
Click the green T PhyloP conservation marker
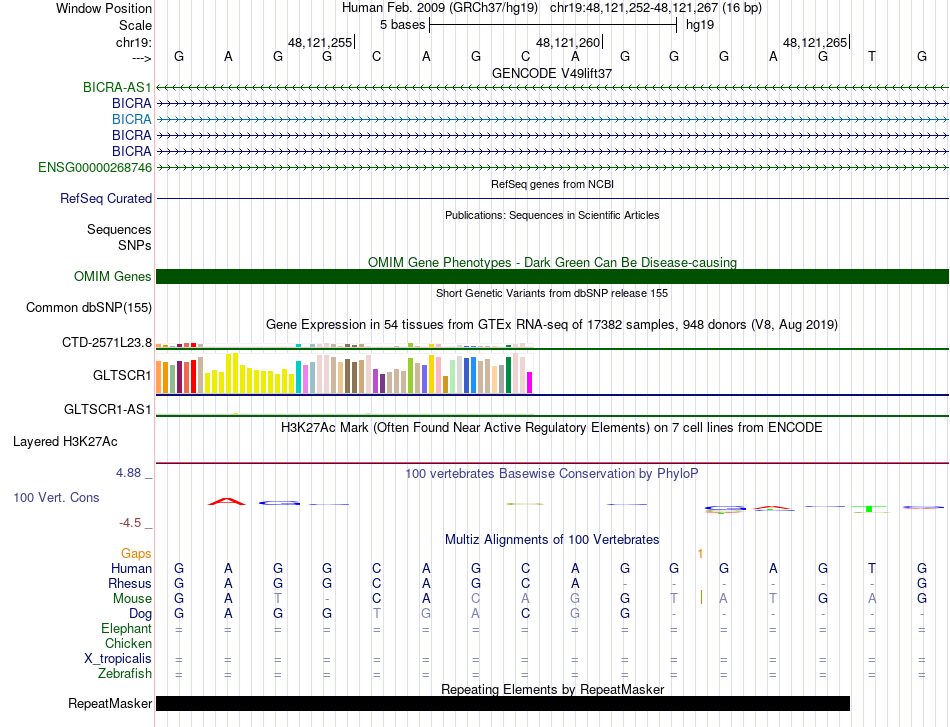(869, 509)
